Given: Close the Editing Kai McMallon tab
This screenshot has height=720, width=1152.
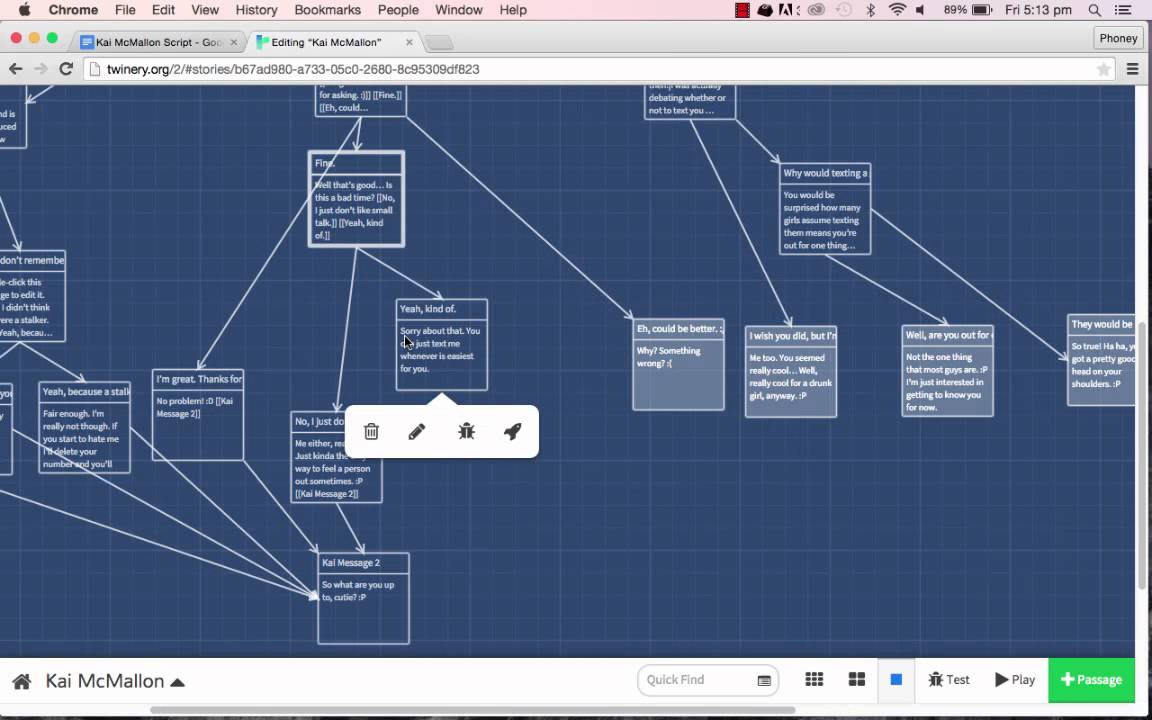Looking at the screenshot, I should 409,43.
